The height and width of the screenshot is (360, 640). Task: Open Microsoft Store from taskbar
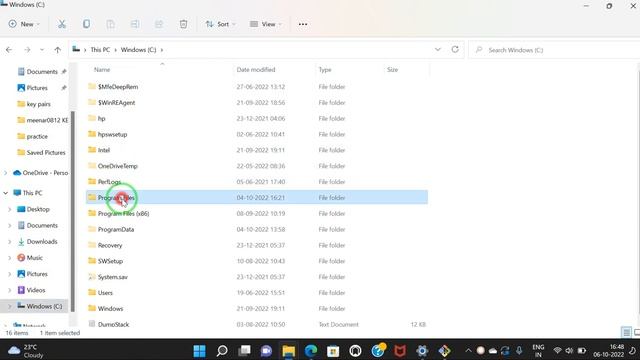(333, 351)
